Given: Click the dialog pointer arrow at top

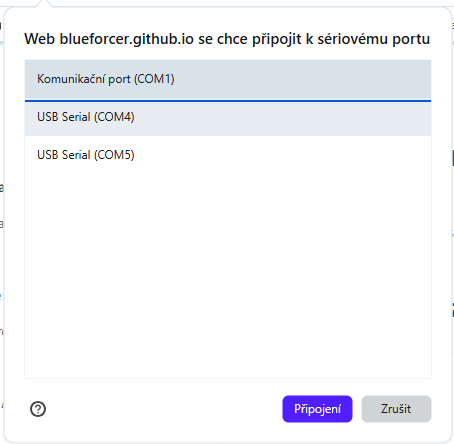Looking at the screenshot, I should click(44, 4).
